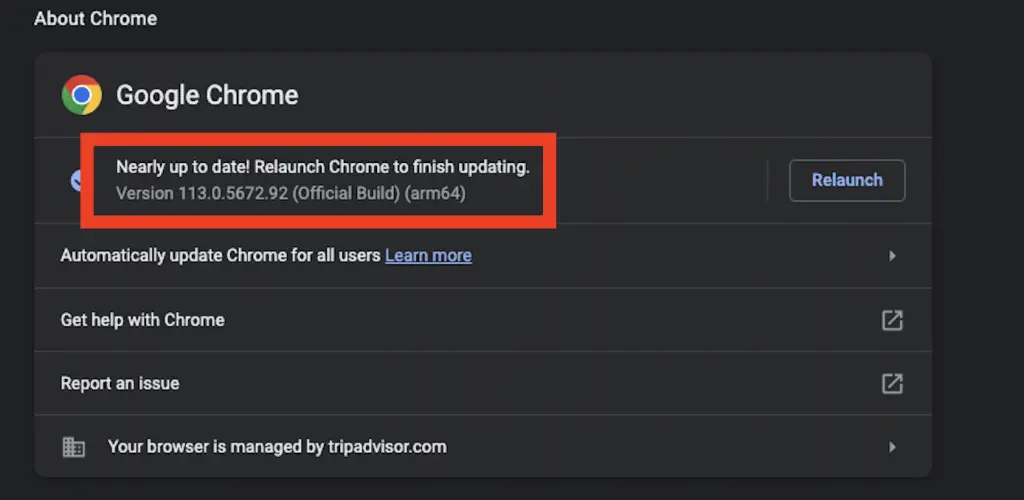1024x500 pixels.
Task: Click Automatically update Chrome for all users text
Action: [x=221, y=255]
